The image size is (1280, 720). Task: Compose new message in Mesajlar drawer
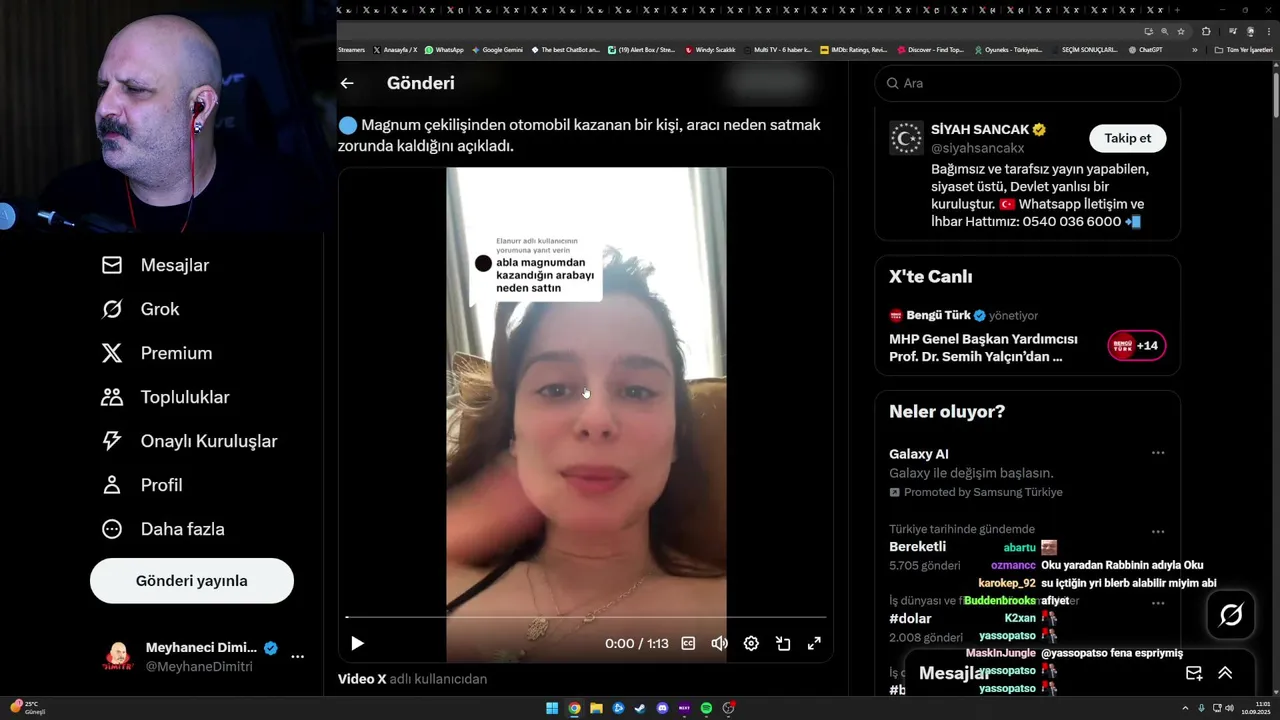[1193, 673]
